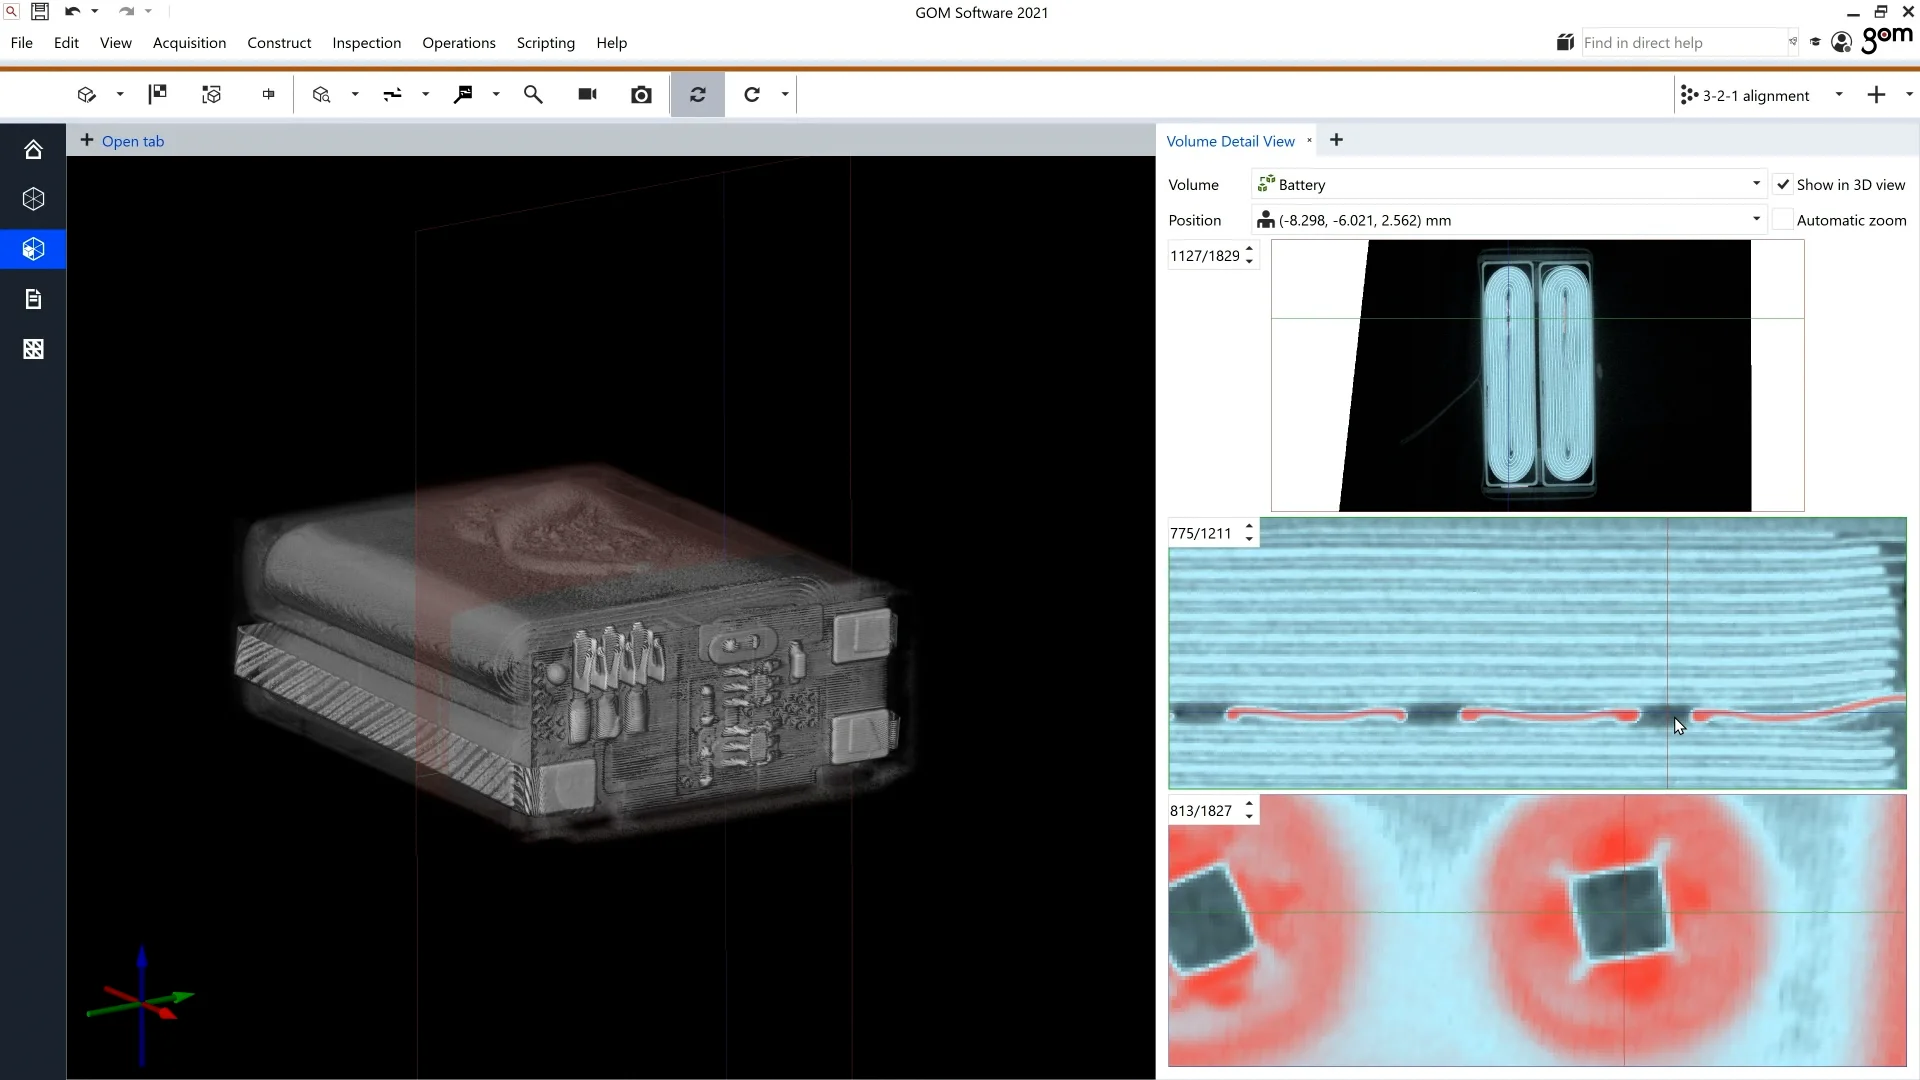Toggle the Show in 3D view checkbox
Screen dimensions: 1920x1080
(1784, 184)
